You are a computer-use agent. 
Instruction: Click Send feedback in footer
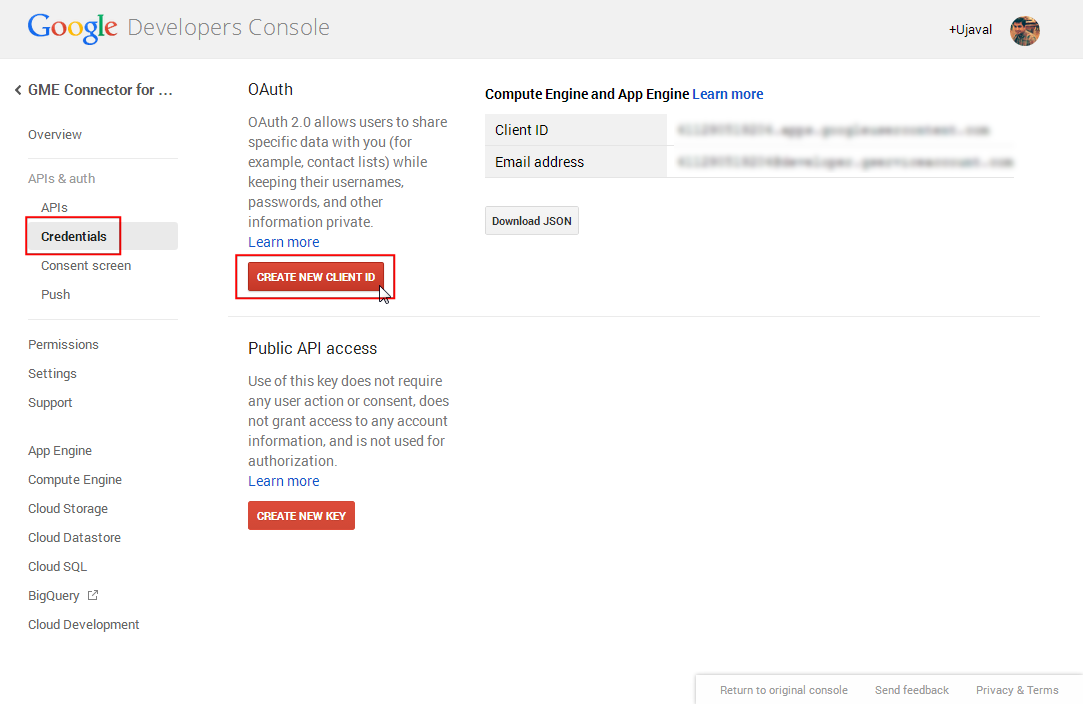pos(912,690)
